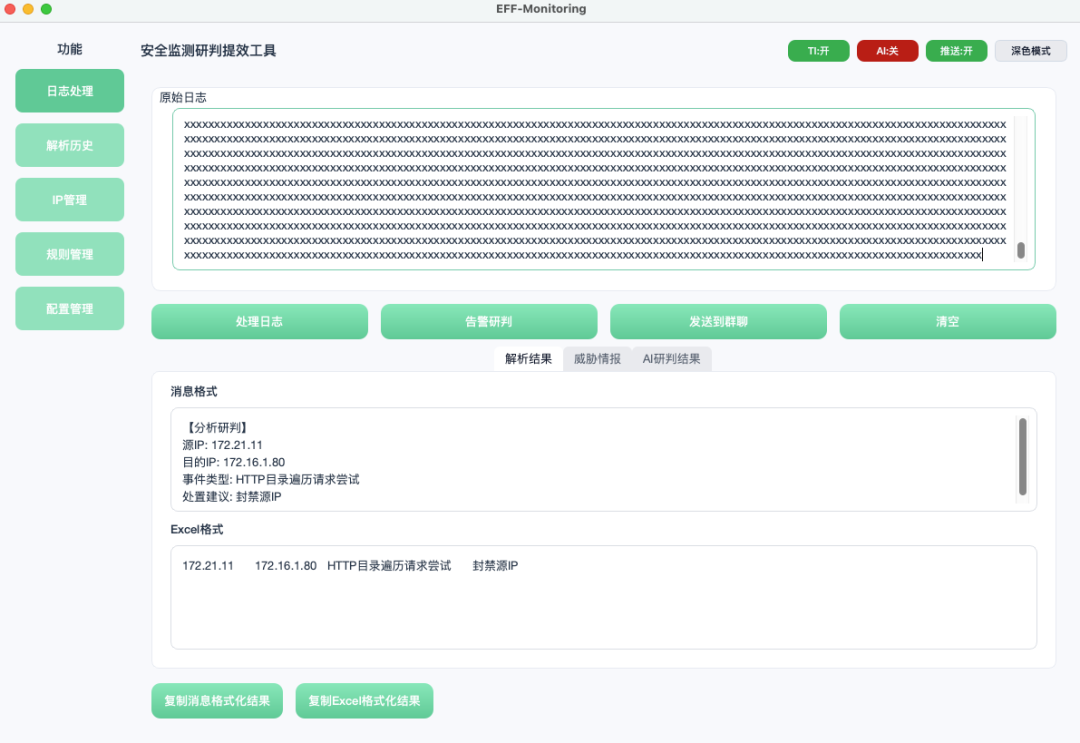Toggle the TI:开 threat intelligence switch

pyautogui.click(x=818, y=51)
